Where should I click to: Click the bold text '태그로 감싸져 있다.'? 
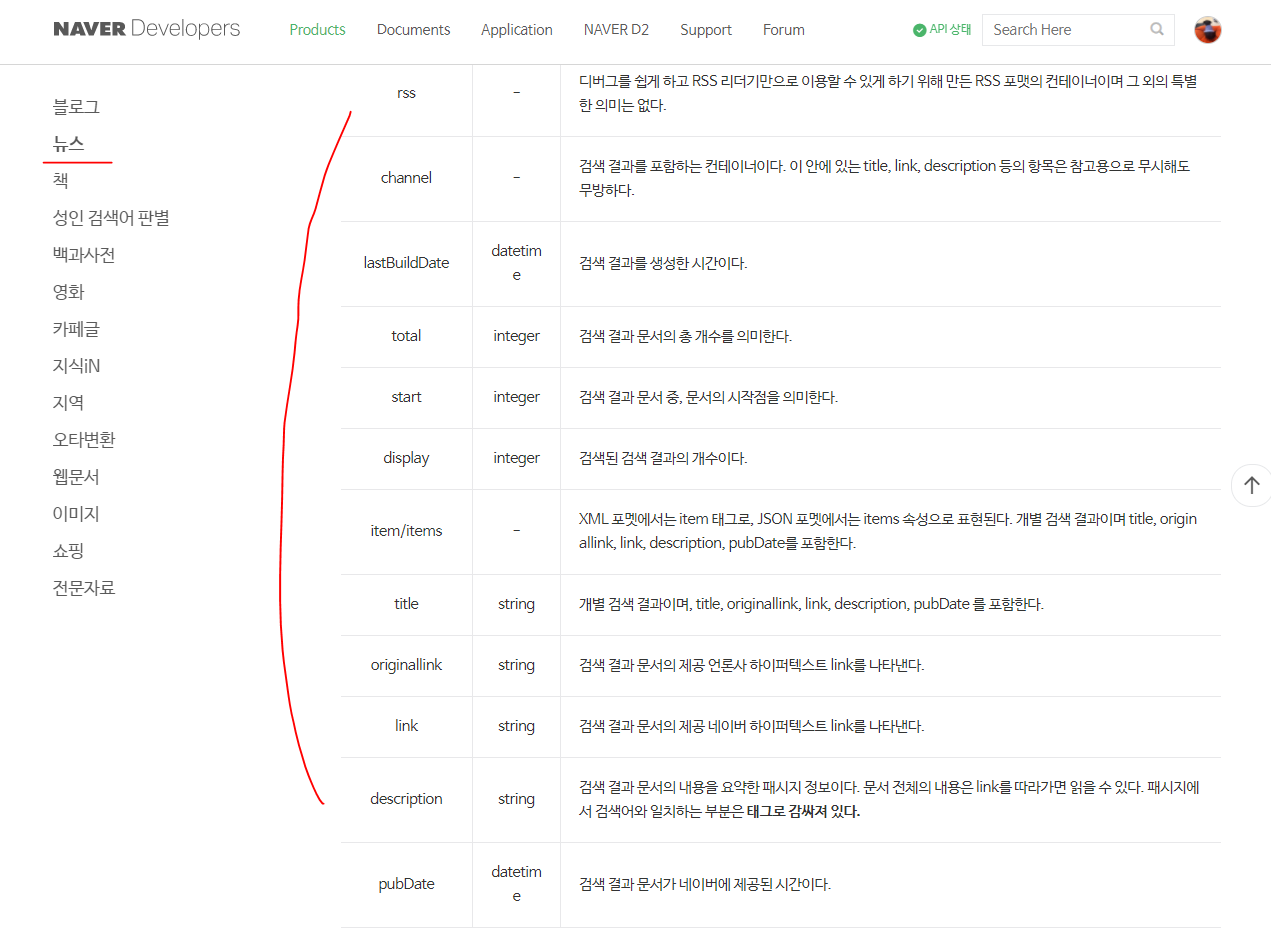803,811
